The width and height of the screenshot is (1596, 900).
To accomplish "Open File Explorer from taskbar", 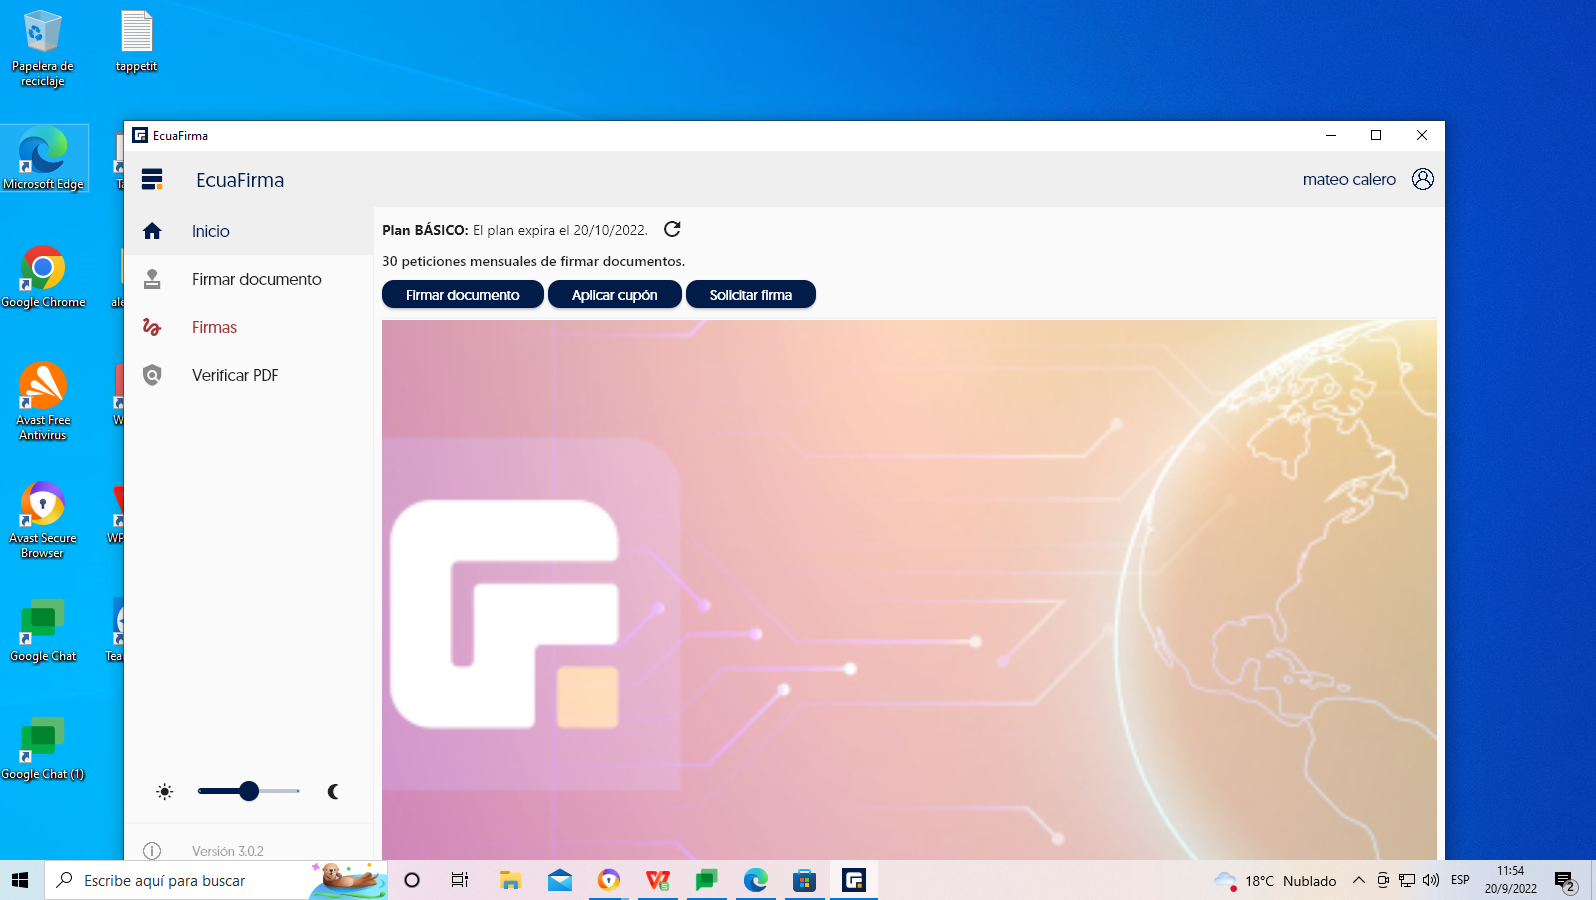I will 510,880.
